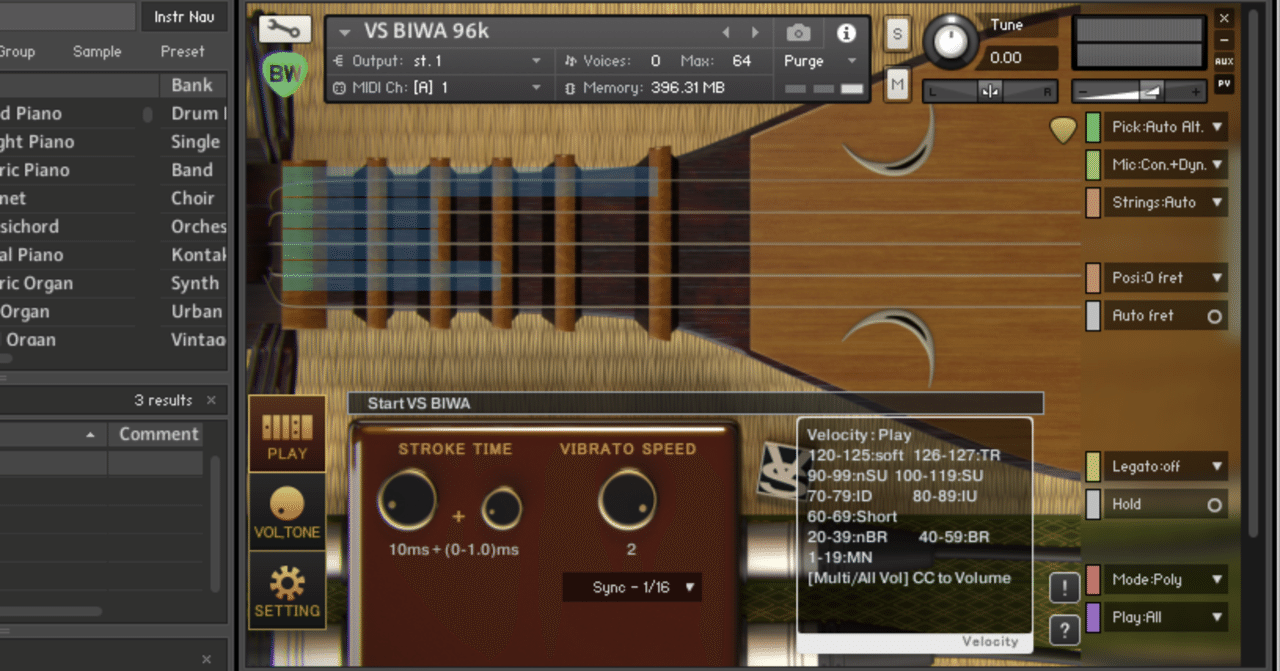Click the Velocity label under info box
The height and width of the screenshot is (671, 1280).
990,641
